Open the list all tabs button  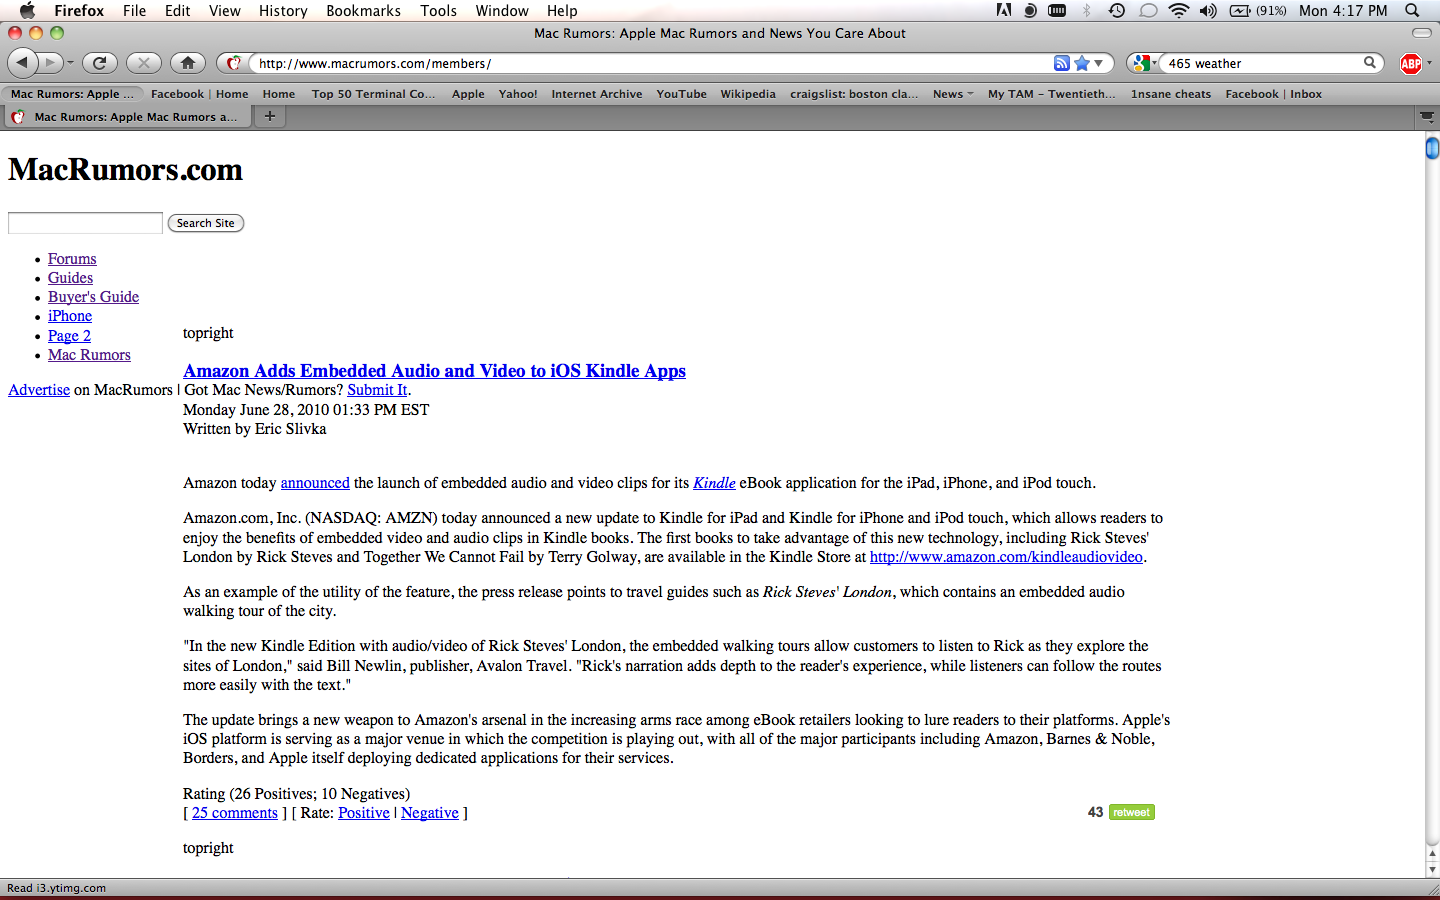pyautogui.click(x=1427, y=117)
